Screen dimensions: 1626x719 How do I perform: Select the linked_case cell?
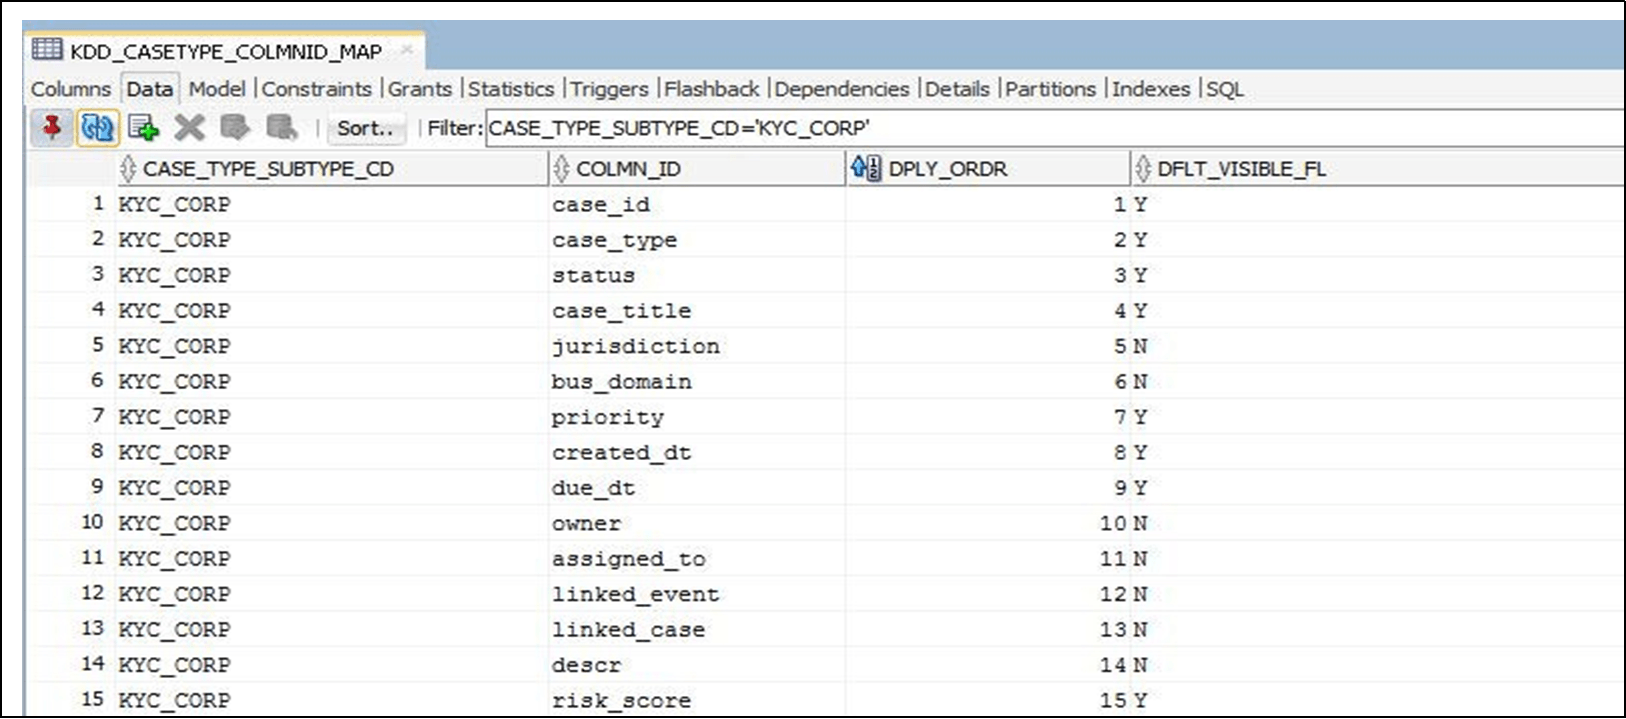pos(697,629)
